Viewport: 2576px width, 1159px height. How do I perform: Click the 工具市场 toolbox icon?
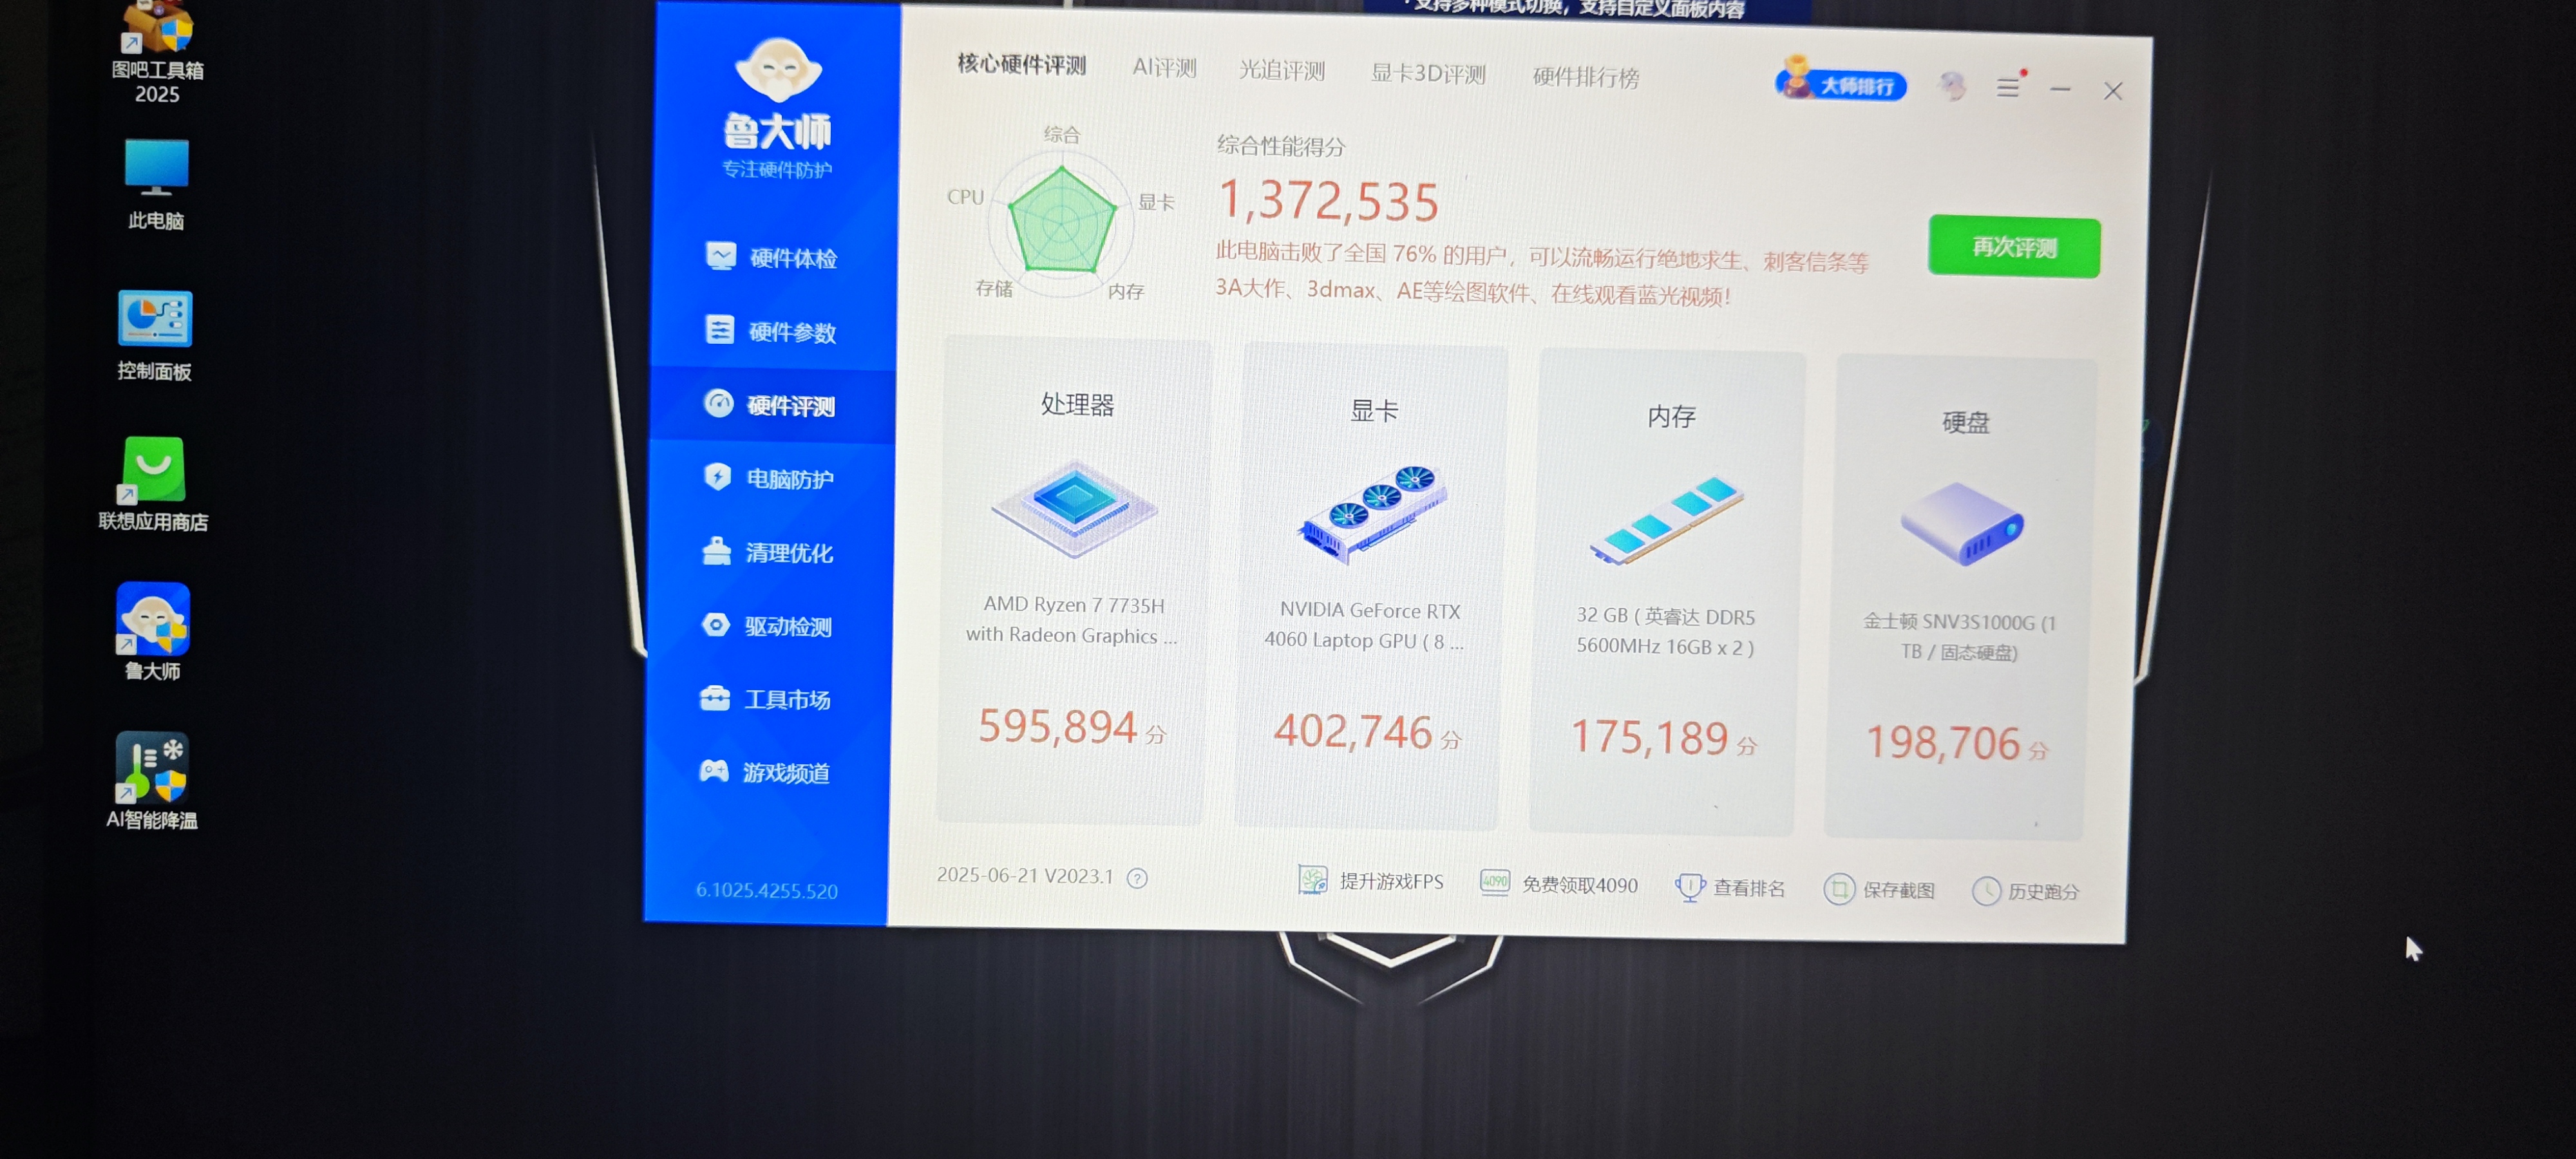tap(714, 697)
